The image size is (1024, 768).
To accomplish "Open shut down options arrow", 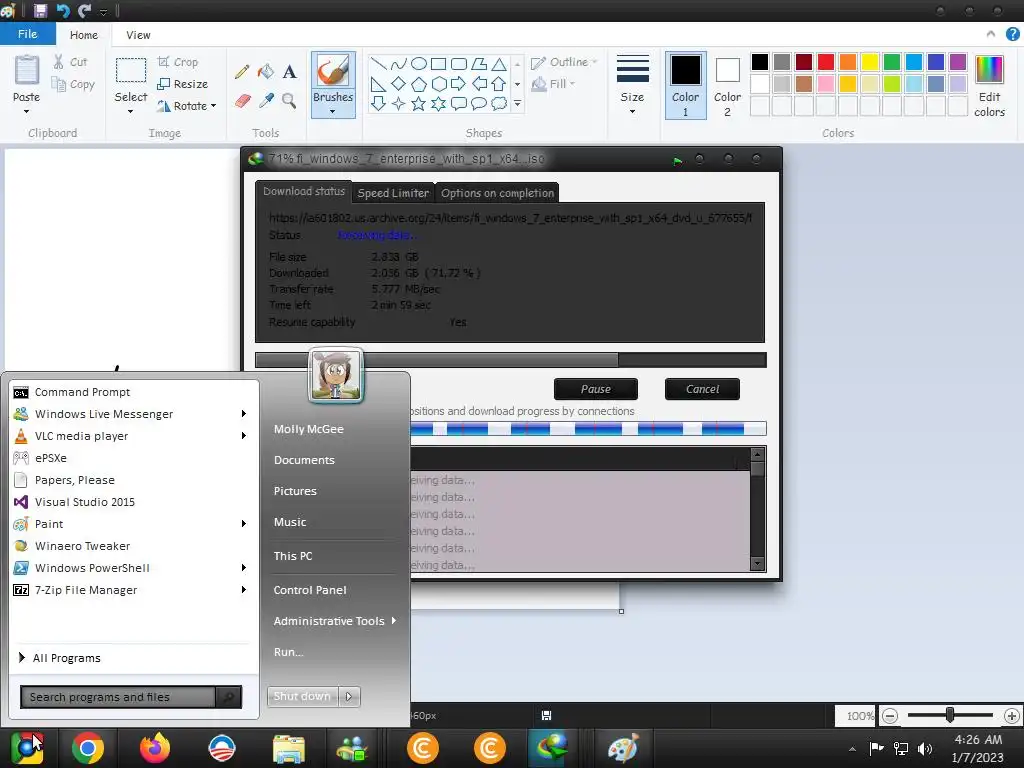I will click(349, 696).
